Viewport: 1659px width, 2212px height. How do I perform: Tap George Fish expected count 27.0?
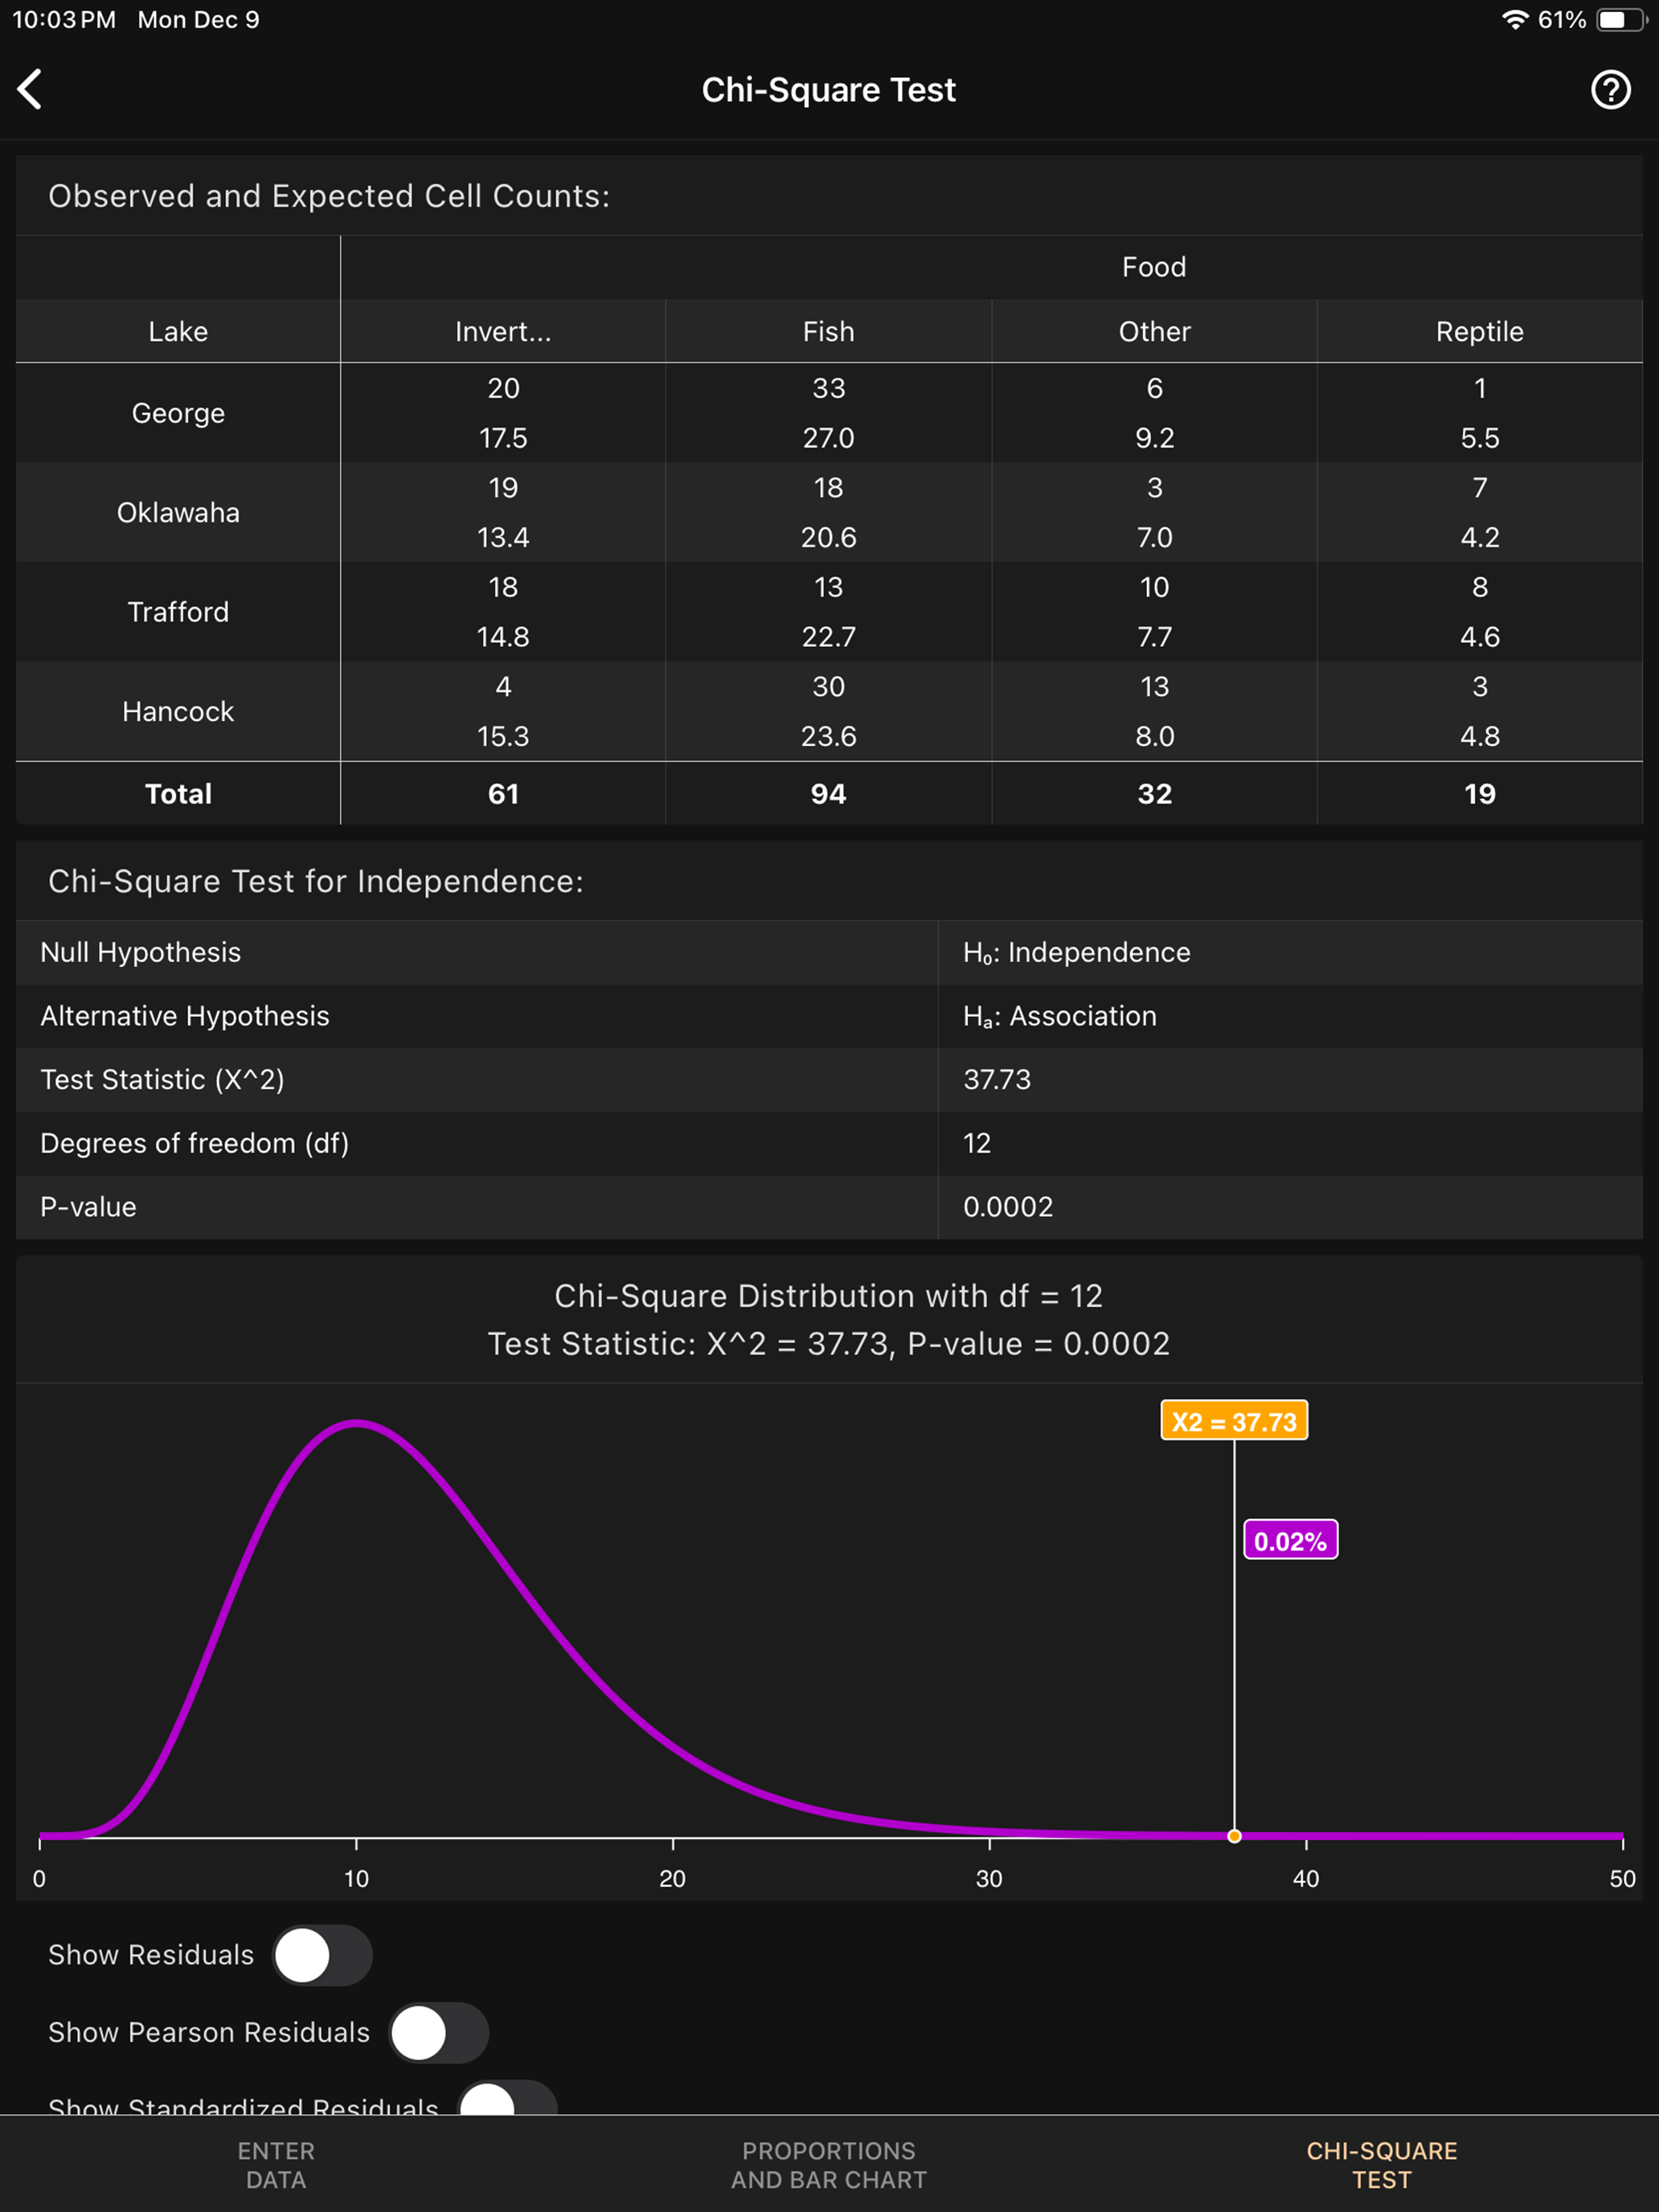coord(829,438)
